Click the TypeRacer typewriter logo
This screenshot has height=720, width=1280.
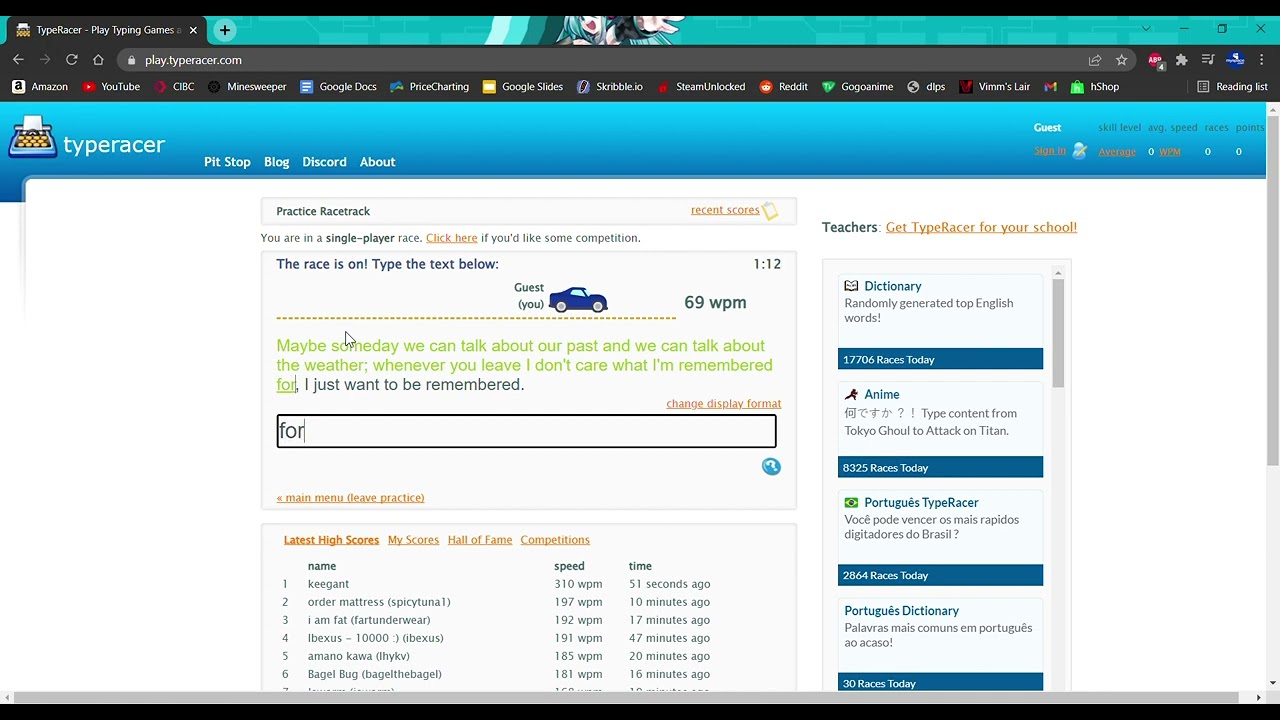pyautogui.click(x=32, y=138)
